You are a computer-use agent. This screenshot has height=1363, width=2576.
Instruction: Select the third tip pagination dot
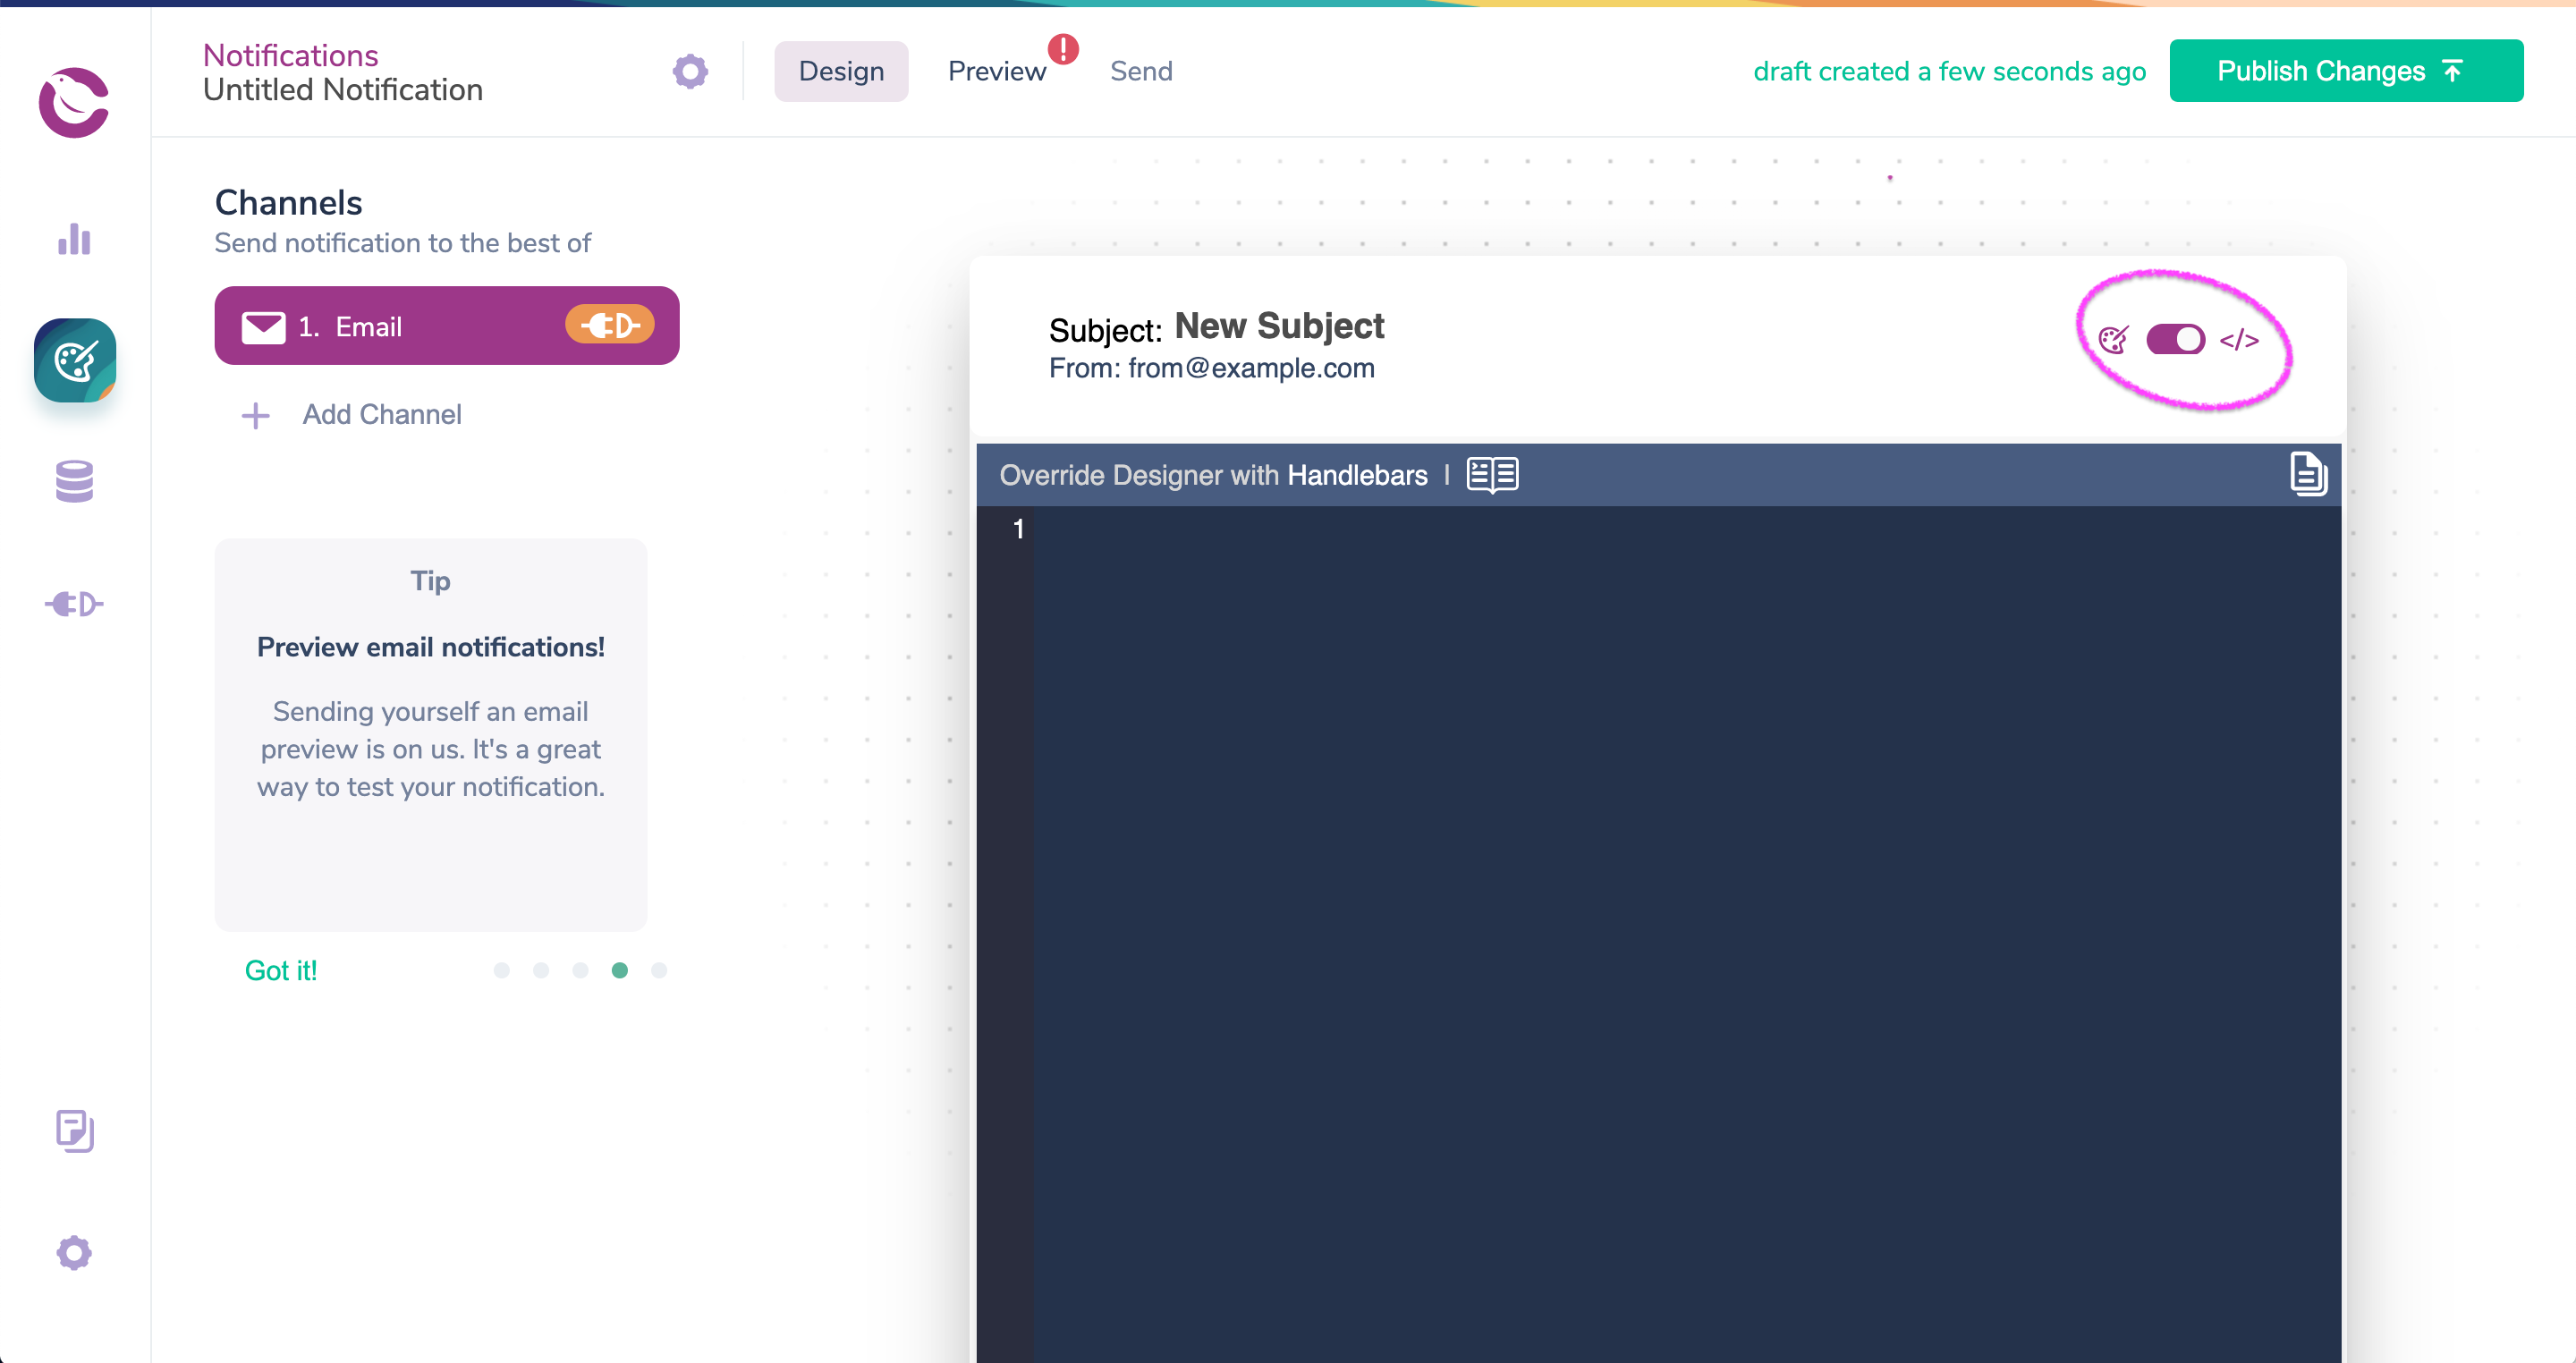click(580, 970)
